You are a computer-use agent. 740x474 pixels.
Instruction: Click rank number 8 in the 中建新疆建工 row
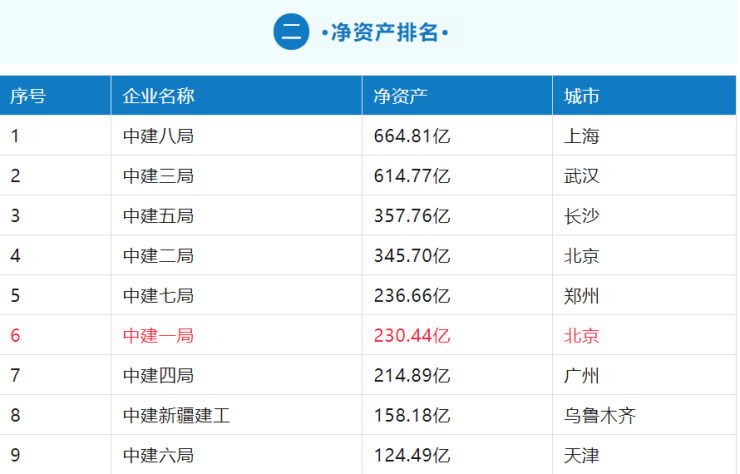point(15,415)
